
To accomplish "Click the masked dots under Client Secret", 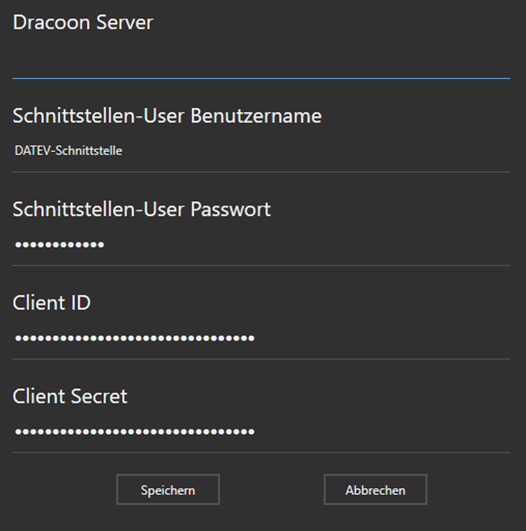I will pos(134,431).
